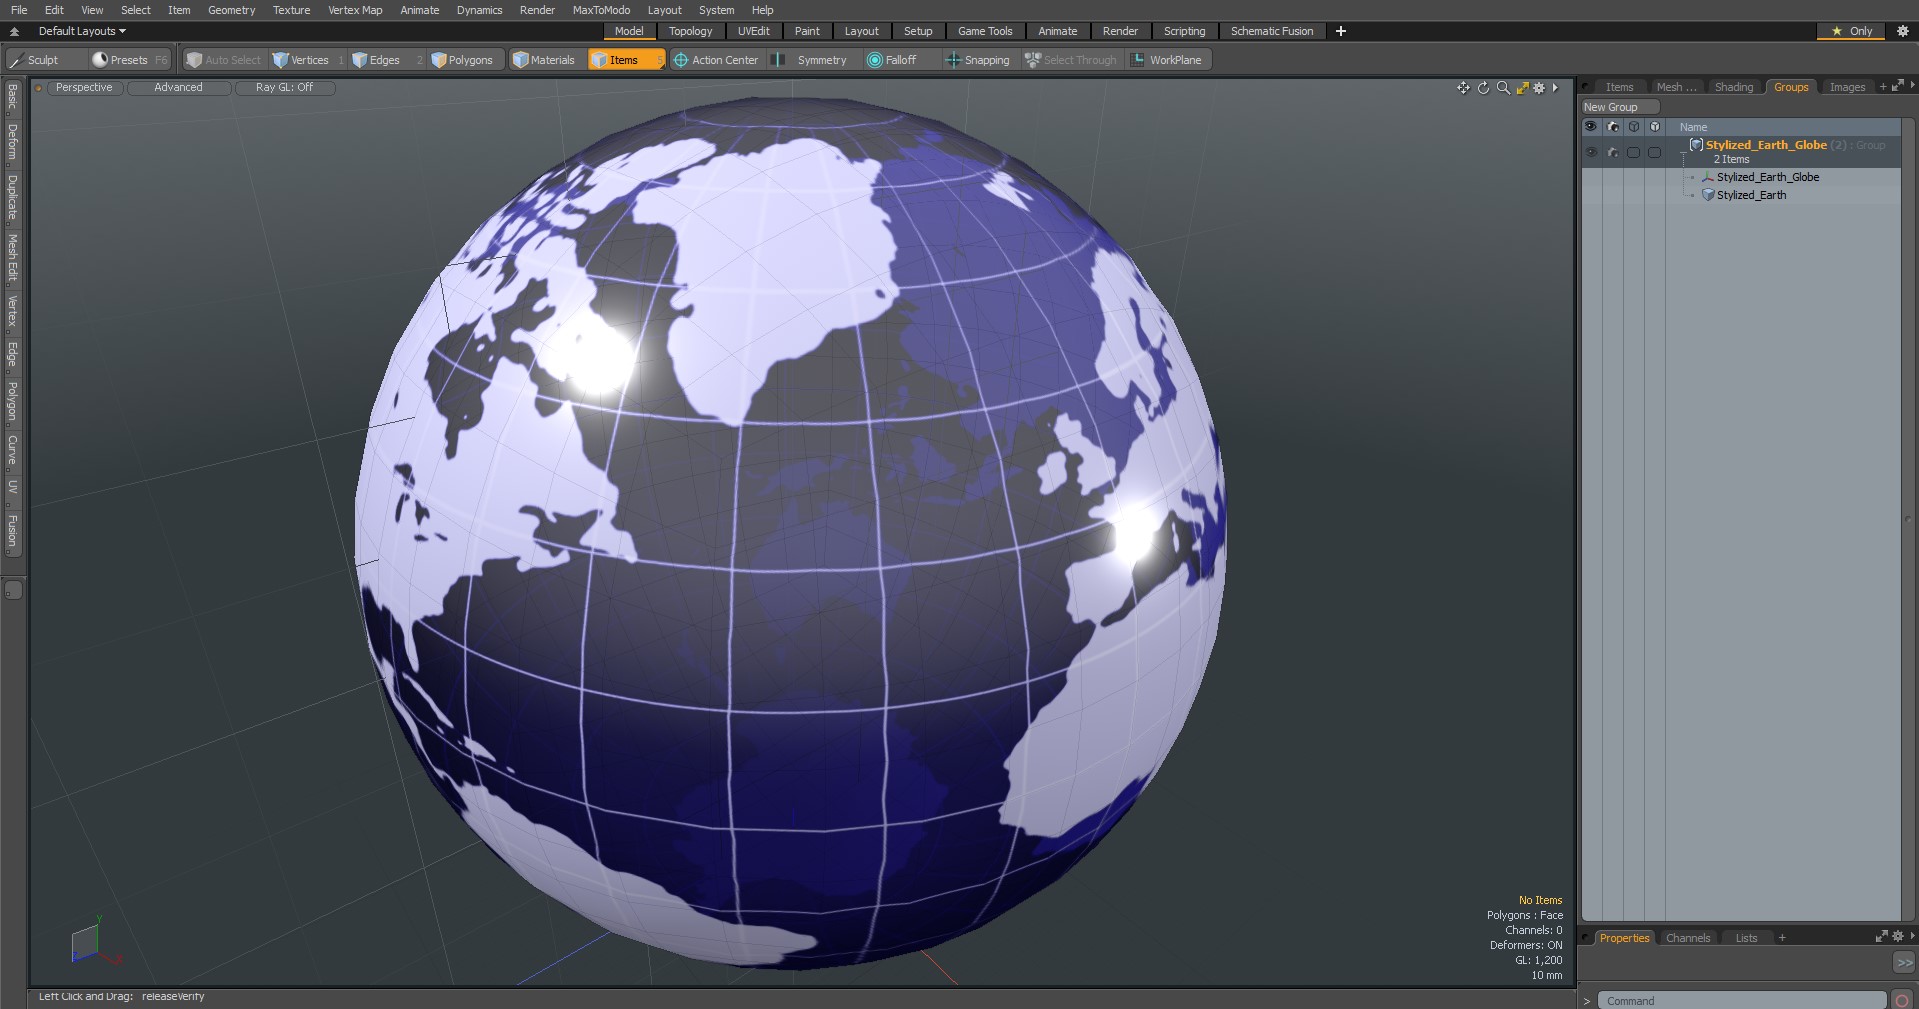Toggle render state of Stylized_Earth_Globe group

coord(1612,152)
